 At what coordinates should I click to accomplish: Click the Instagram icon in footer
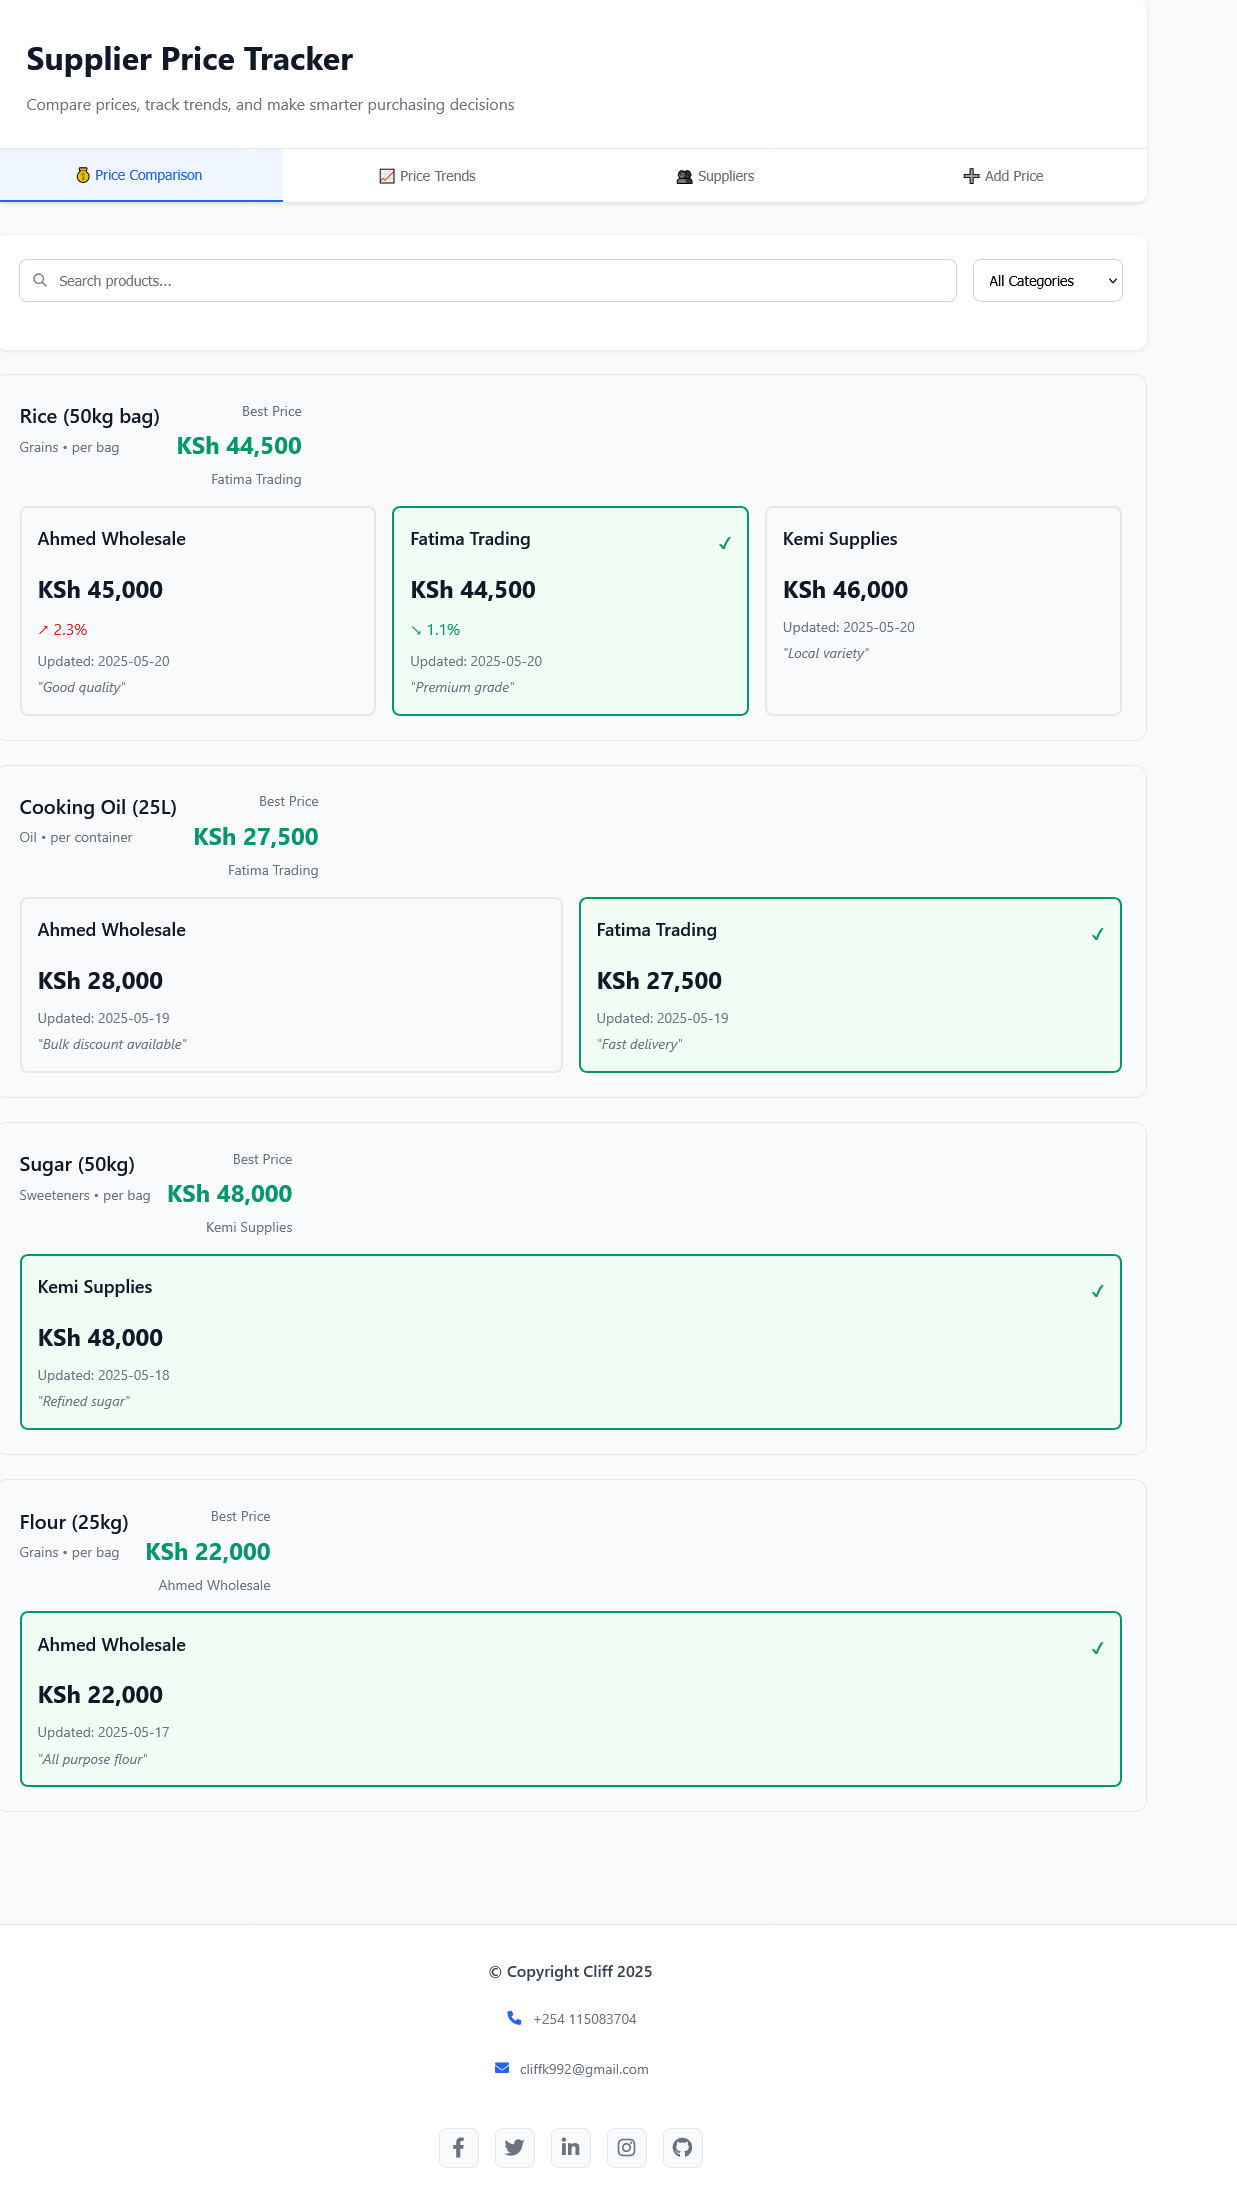[627, 2147]
